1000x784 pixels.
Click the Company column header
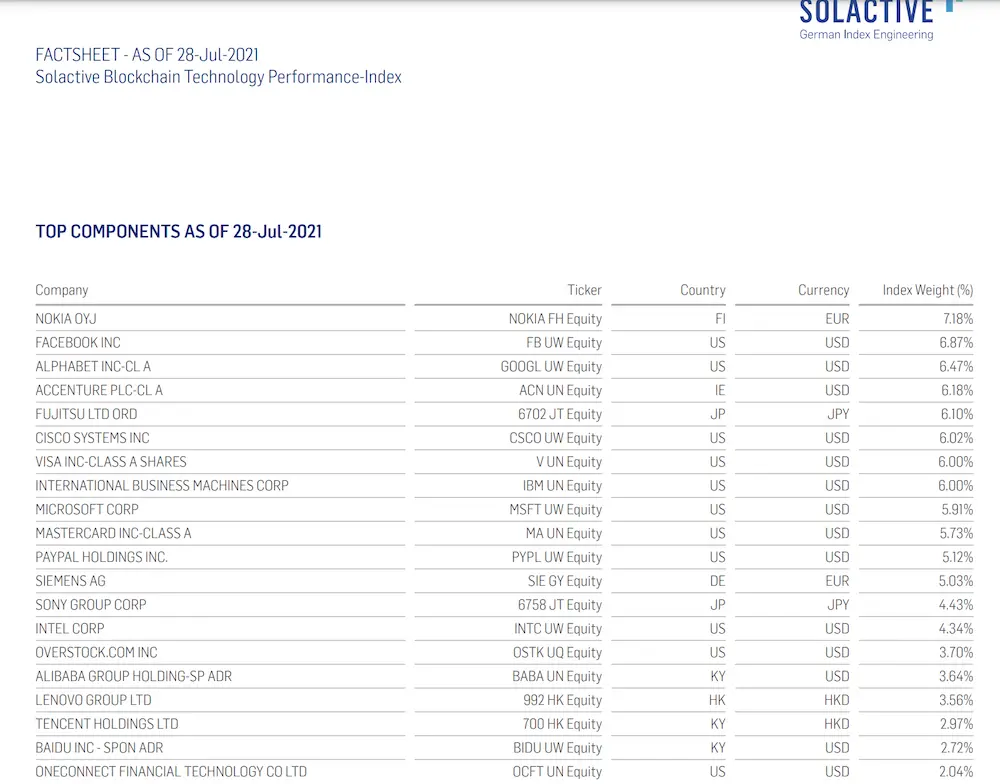(62, 290)
